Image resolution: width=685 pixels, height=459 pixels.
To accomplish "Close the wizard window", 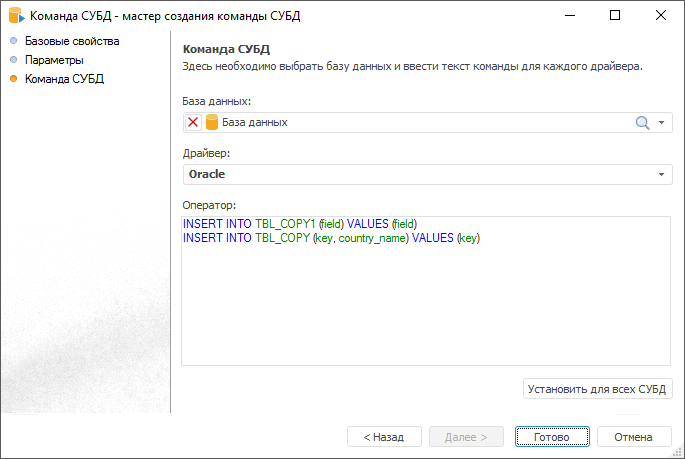I will [x=660, y=16].
